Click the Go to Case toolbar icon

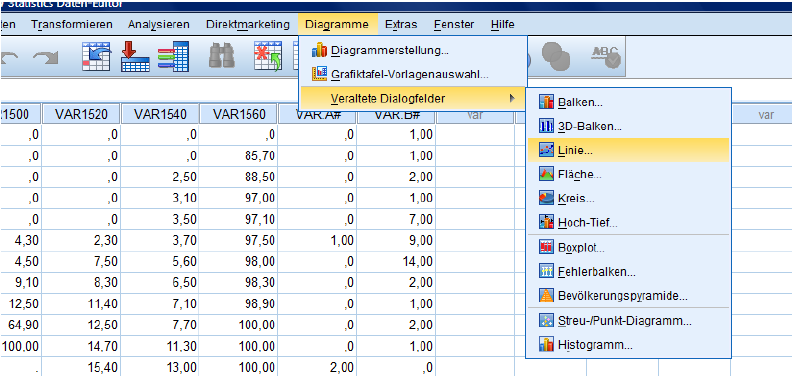97,56
